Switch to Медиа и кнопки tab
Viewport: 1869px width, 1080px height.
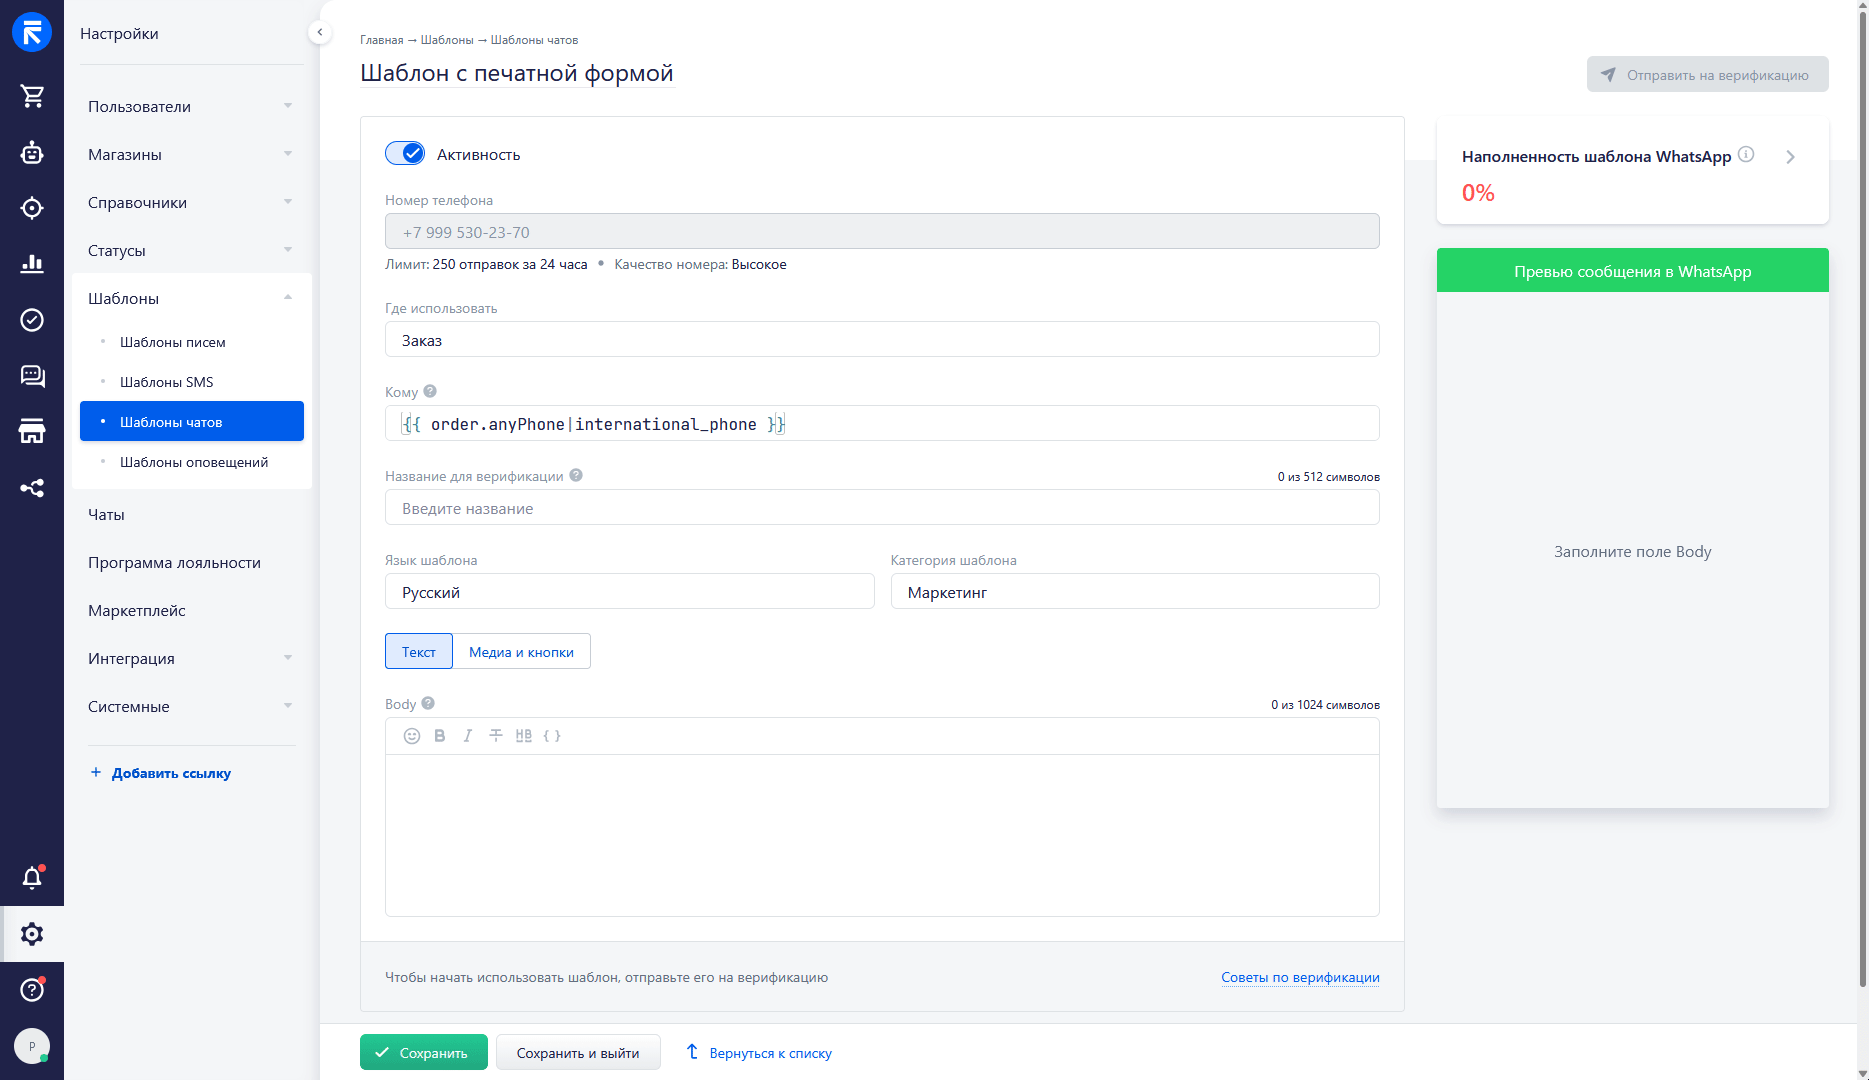[521, 652]
